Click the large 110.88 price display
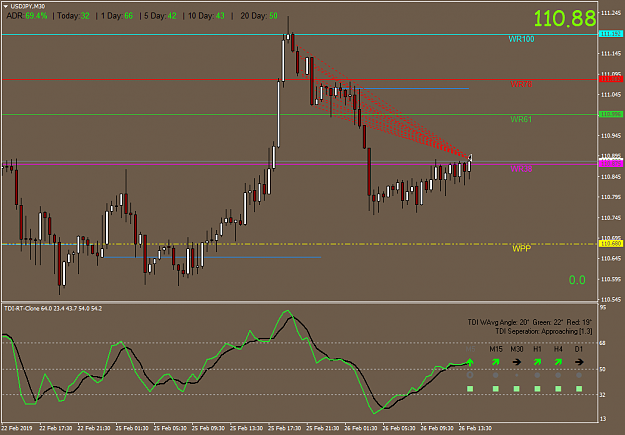This screenshot has height=435, width=625. [564, 18]
